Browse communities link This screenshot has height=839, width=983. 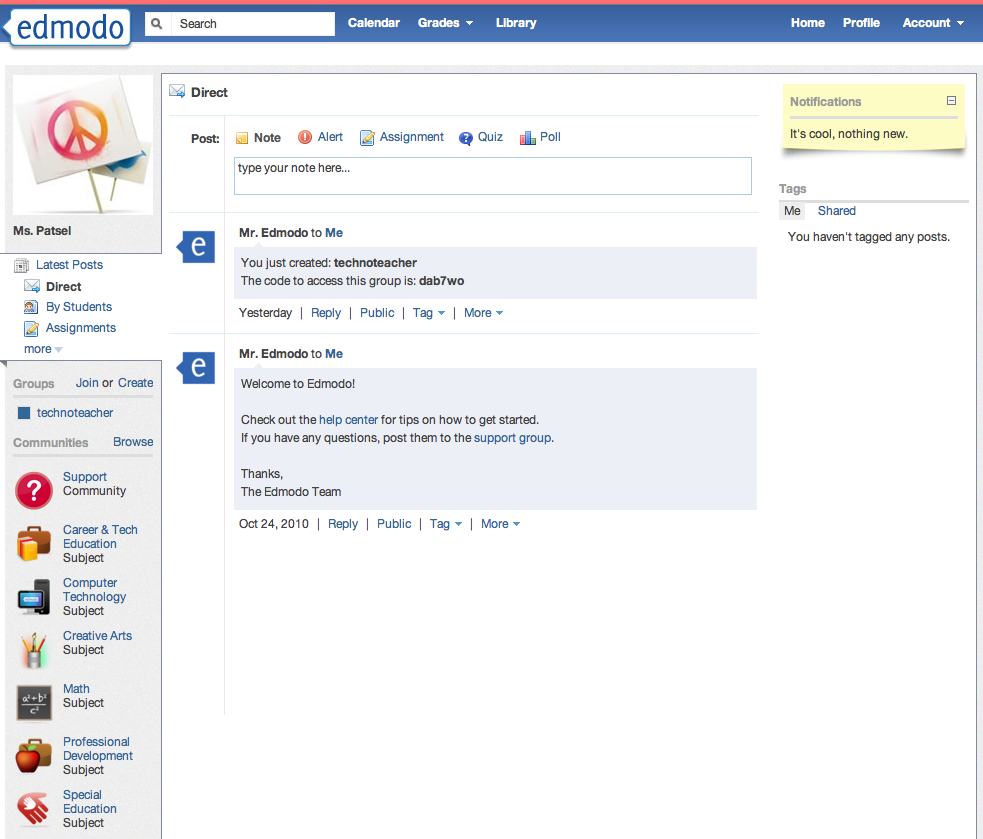tap(133, 441)
